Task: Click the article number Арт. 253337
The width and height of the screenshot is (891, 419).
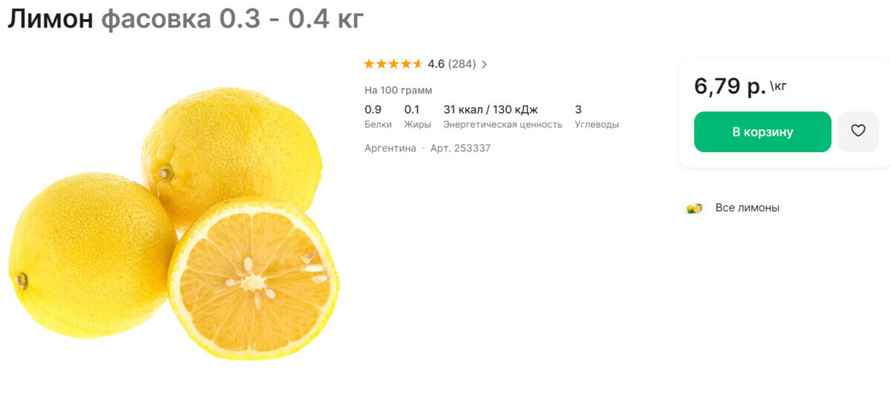Action: [x=460, y=148]
